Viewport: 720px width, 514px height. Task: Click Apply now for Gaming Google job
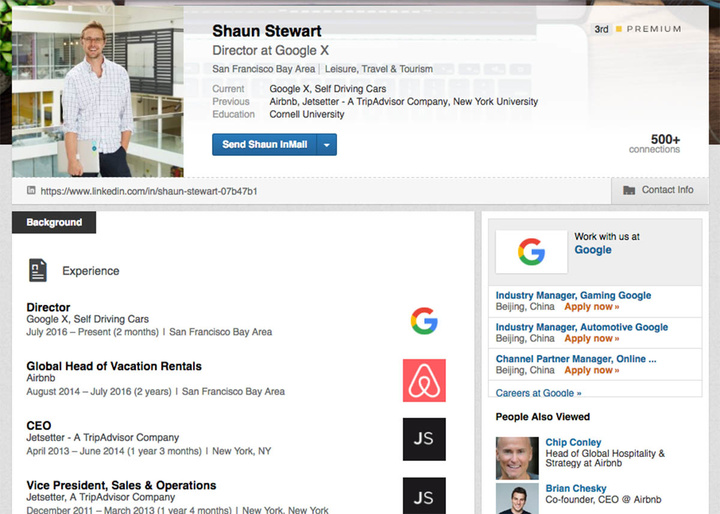coord(591,307)
